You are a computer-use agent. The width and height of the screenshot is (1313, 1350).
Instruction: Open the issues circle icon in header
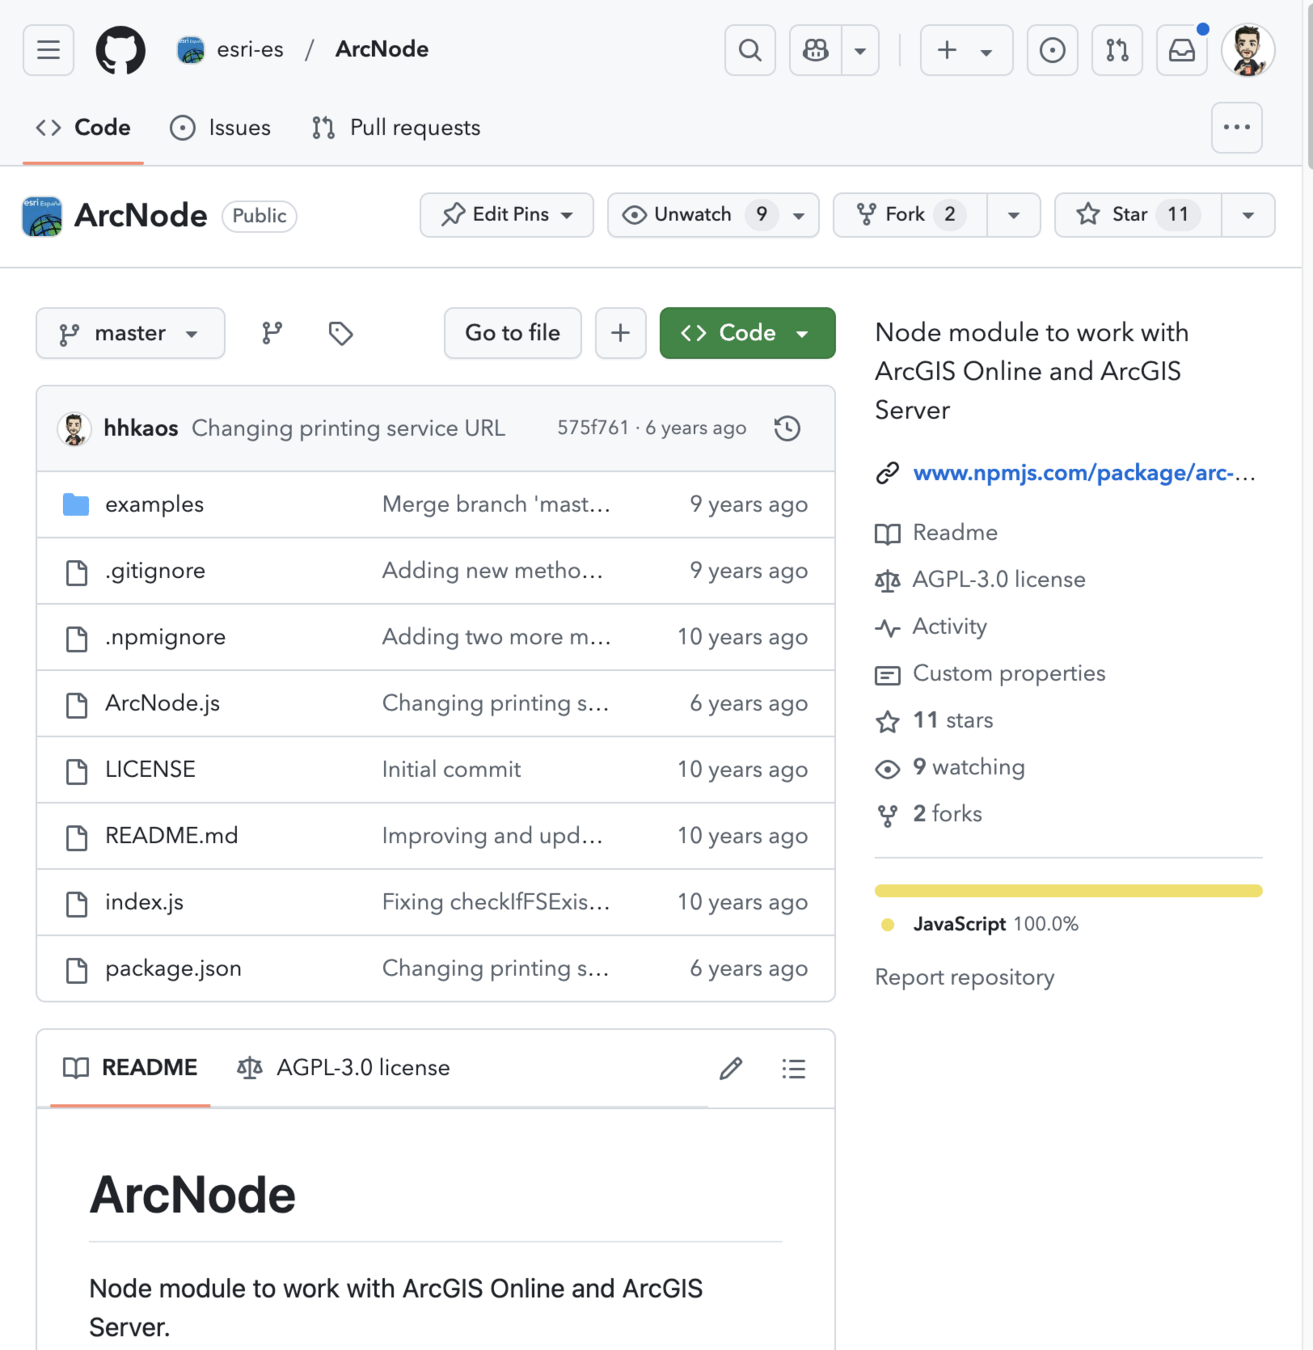1052,50
